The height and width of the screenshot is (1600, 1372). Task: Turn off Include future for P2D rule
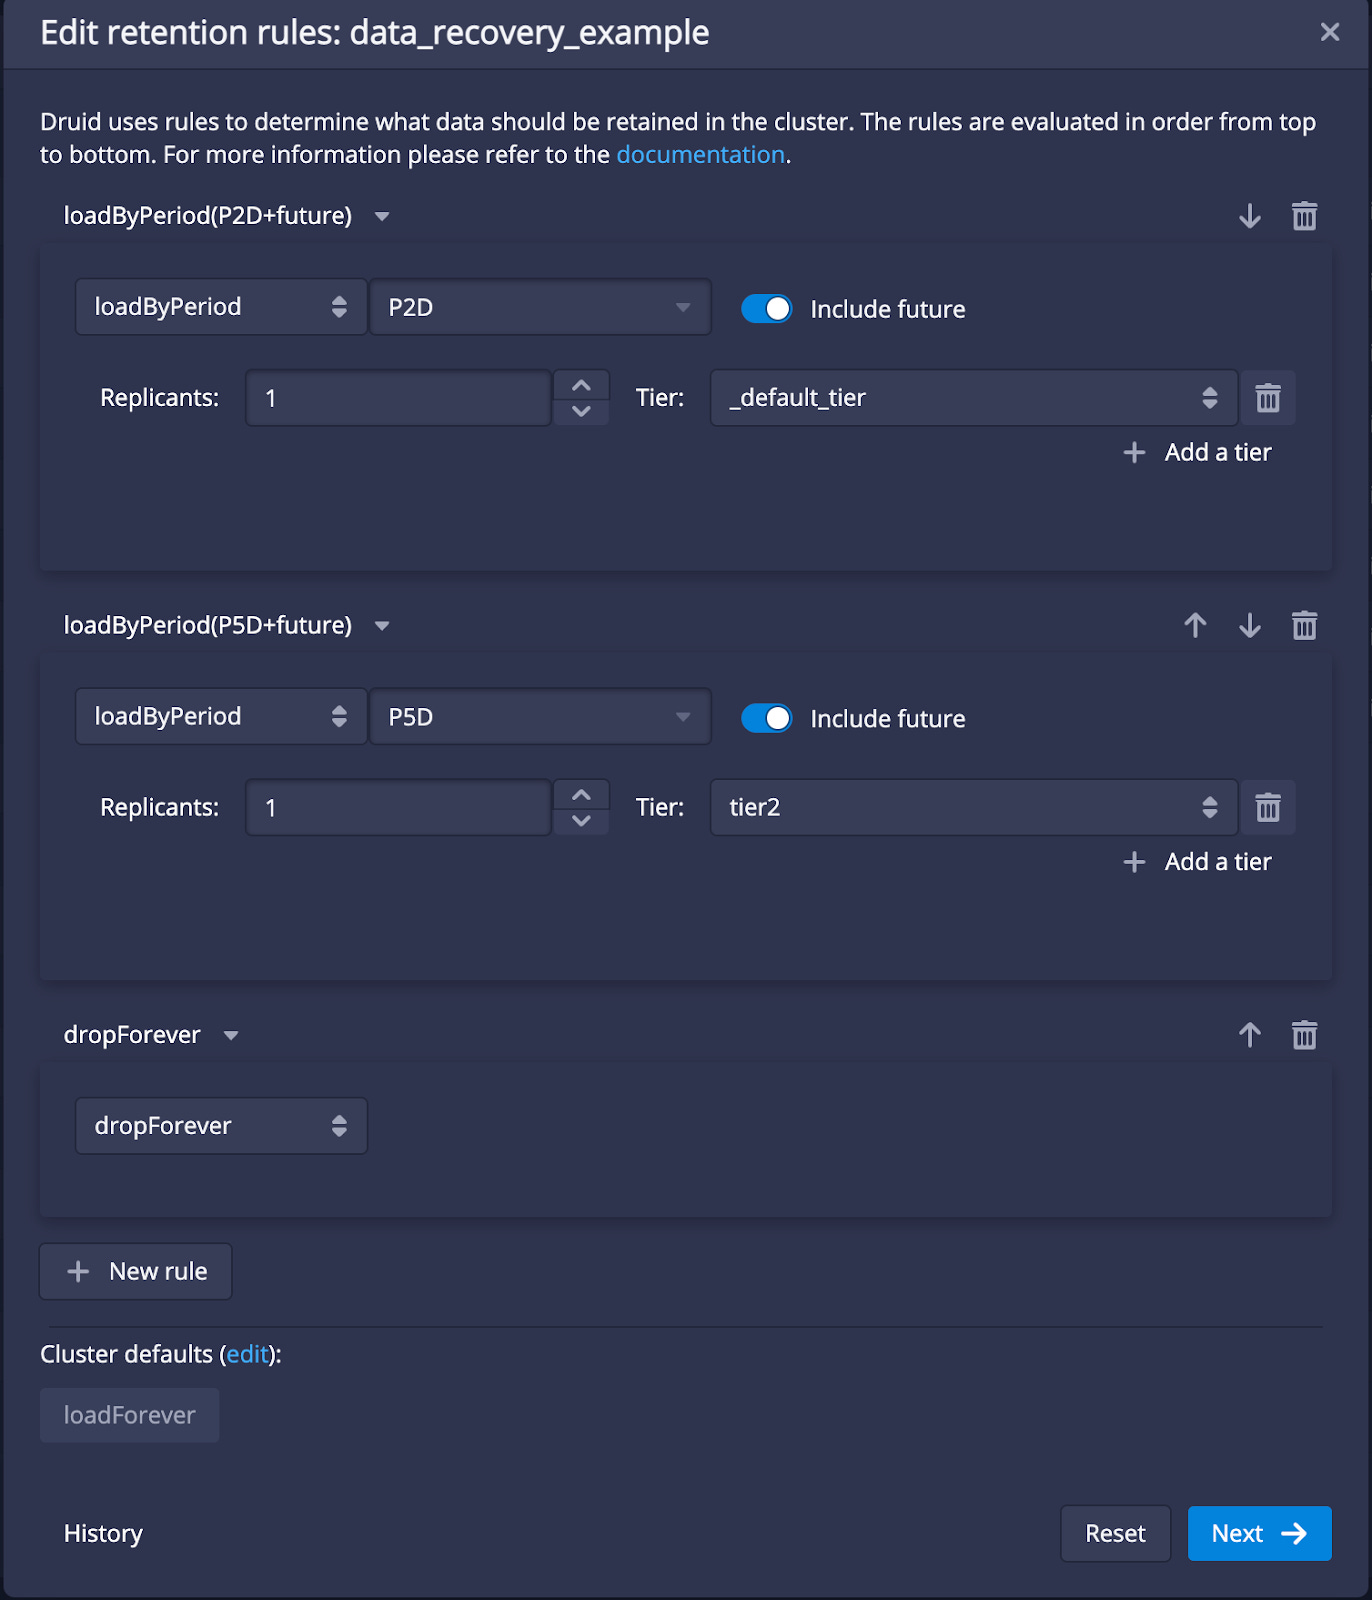click(x=767, y=309)
